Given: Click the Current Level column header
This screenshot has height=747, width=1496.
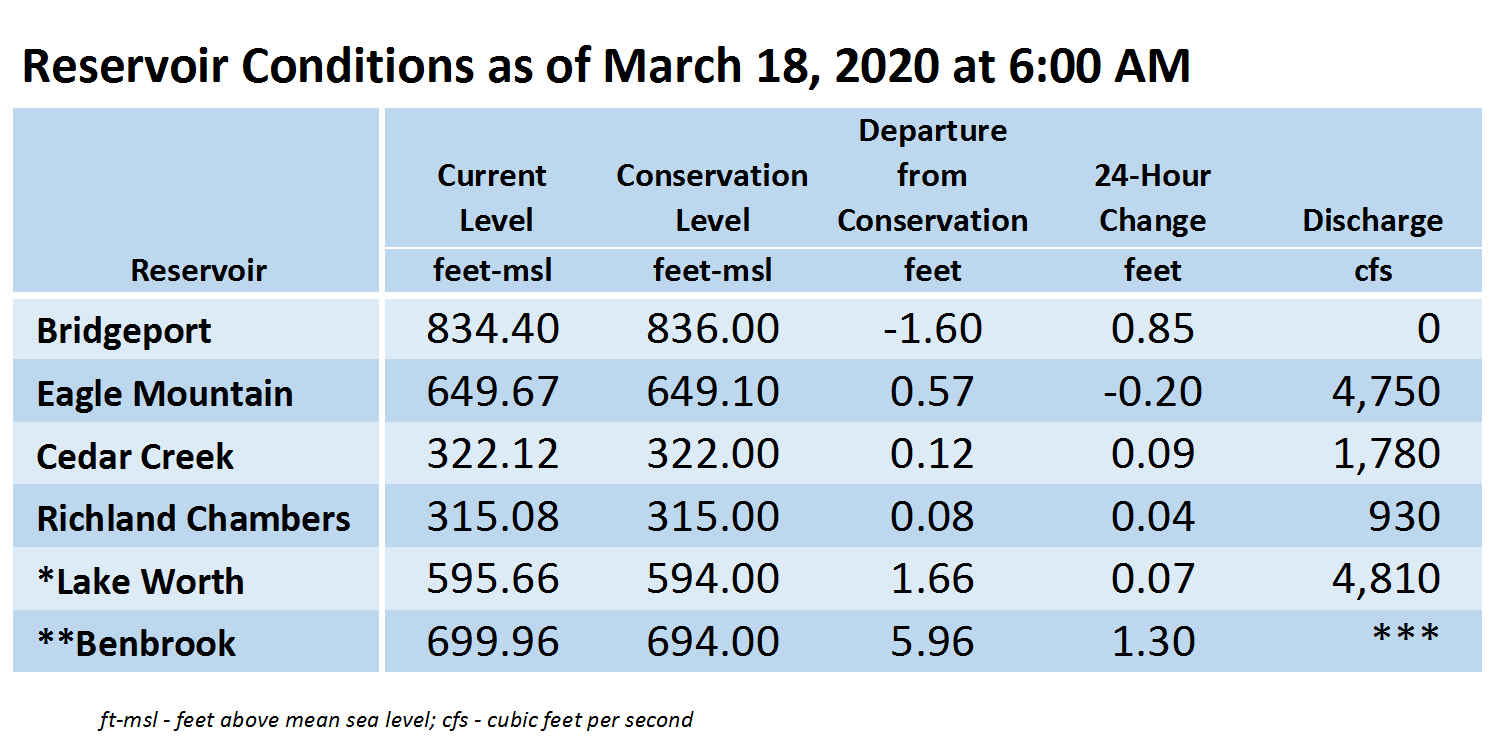Looking at the screenshot, I should click(493, 198).
